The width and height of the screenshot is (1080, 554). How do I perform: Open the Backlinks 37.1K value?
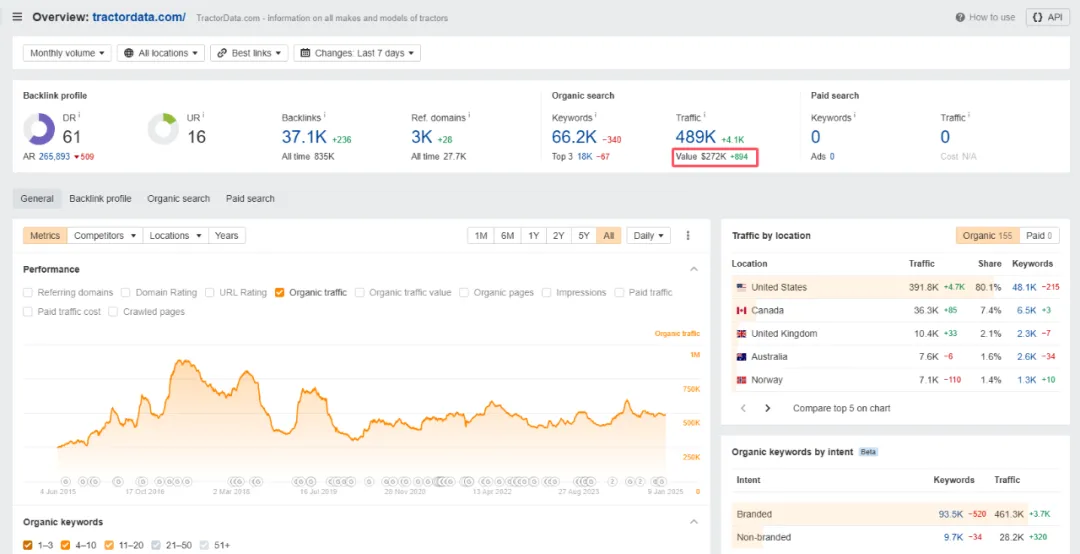click(304, 137)
